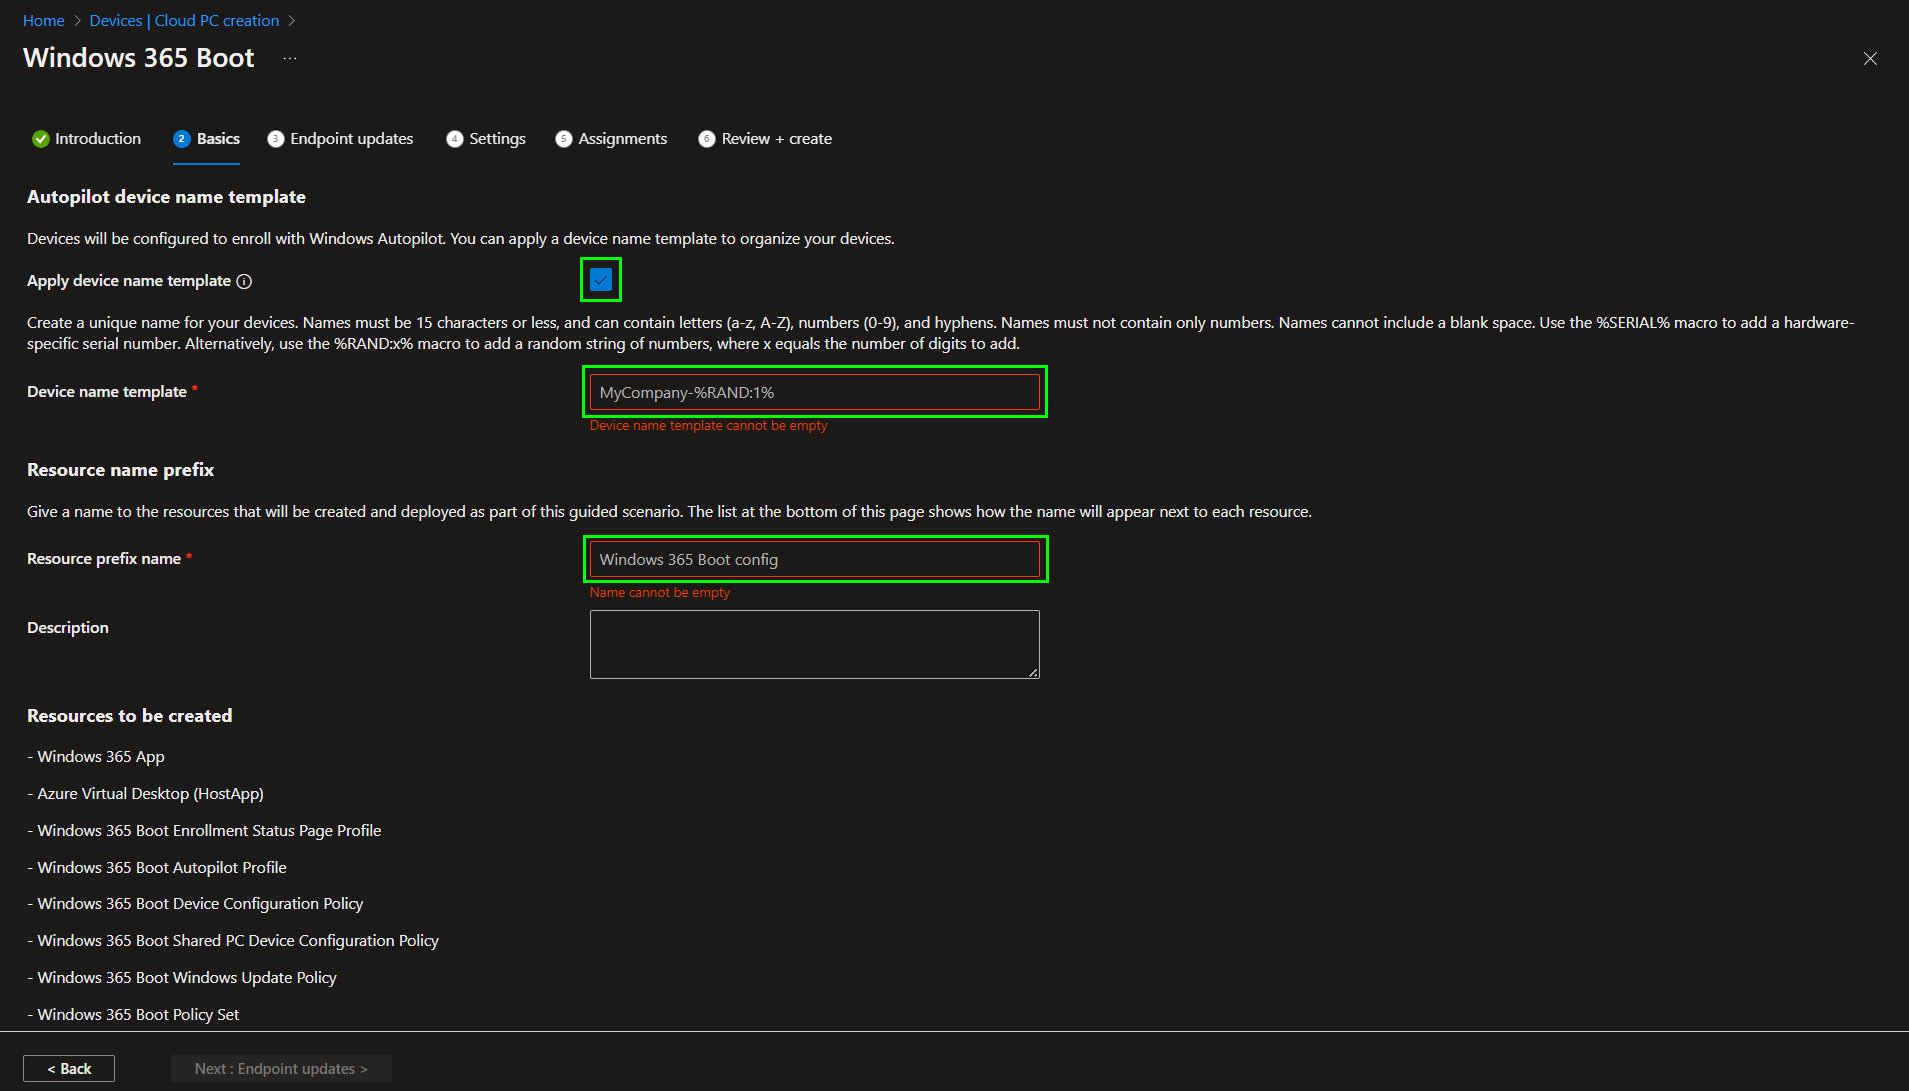The height and width of the screenshot is (1091, 1909).
Task: Click 'Windows 365 Boot Shared PC Device Configuration Policy'
Action: [x=233, y=941]
